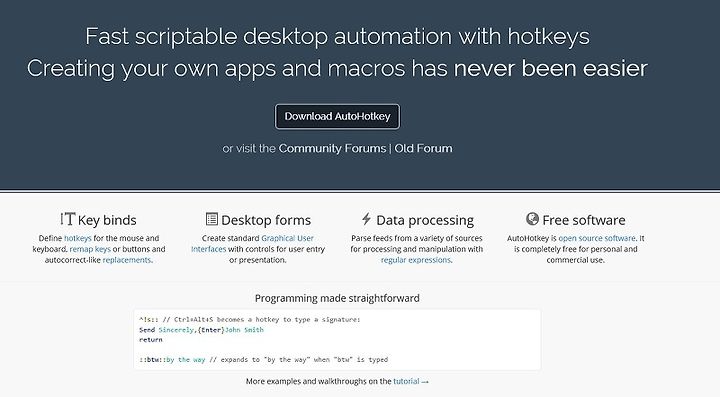The width and height of the screenshot is (720, 397).
Task: Click the Data processing lightning bolt icon
Action: (366, 219)
